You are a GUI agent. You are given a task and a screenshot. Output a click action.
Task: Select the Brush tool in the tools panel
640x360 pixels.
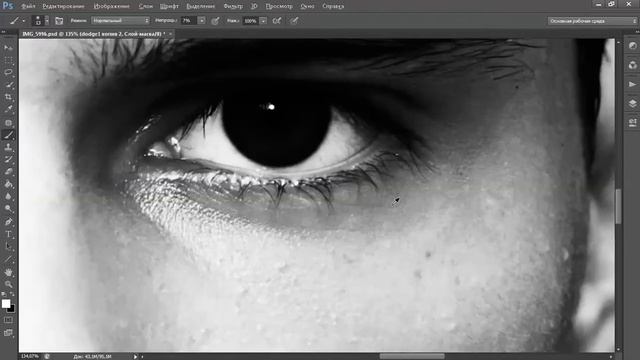pos(8,135)
